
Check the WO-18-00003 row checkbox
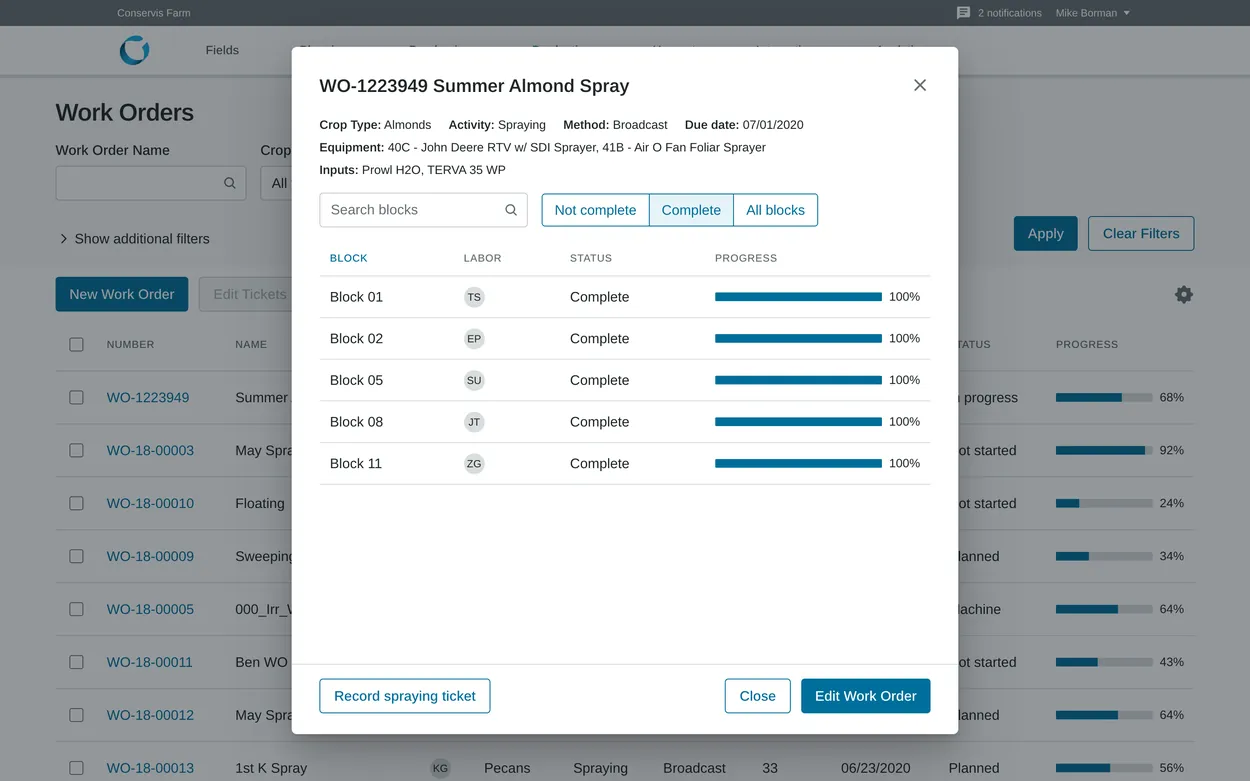pos(76,450)
